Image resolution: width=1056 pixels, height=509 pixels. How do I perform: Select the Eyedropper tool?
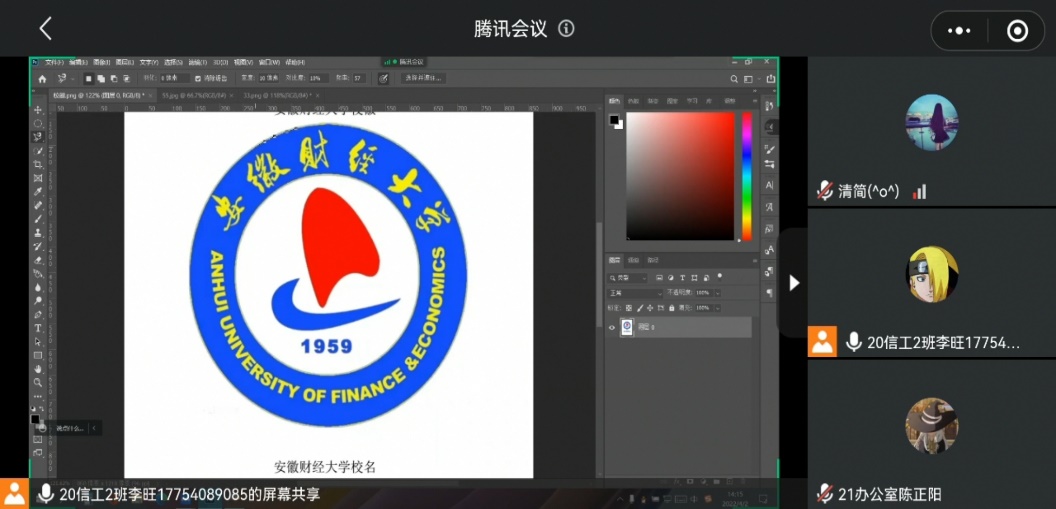pyautogui.click(x=38, y=192)
